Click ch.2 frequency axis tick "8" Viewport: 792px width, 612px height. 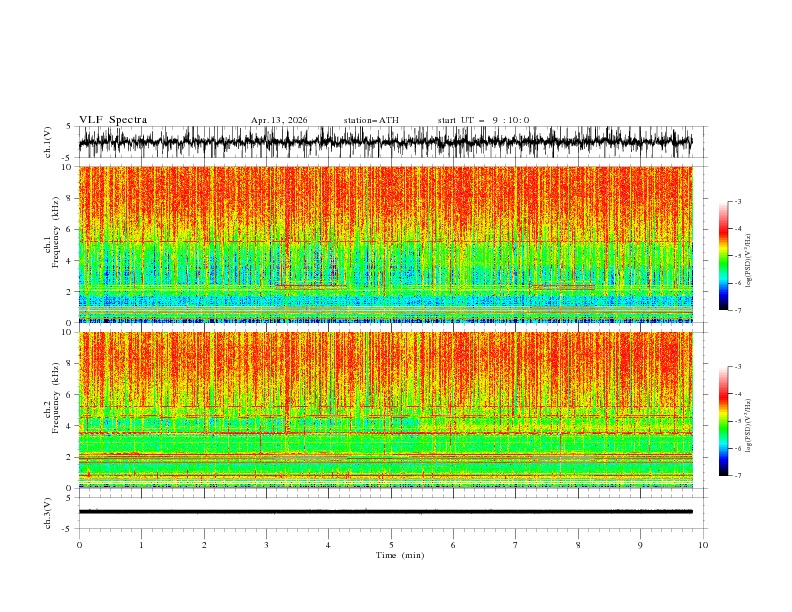coord(69,364)
